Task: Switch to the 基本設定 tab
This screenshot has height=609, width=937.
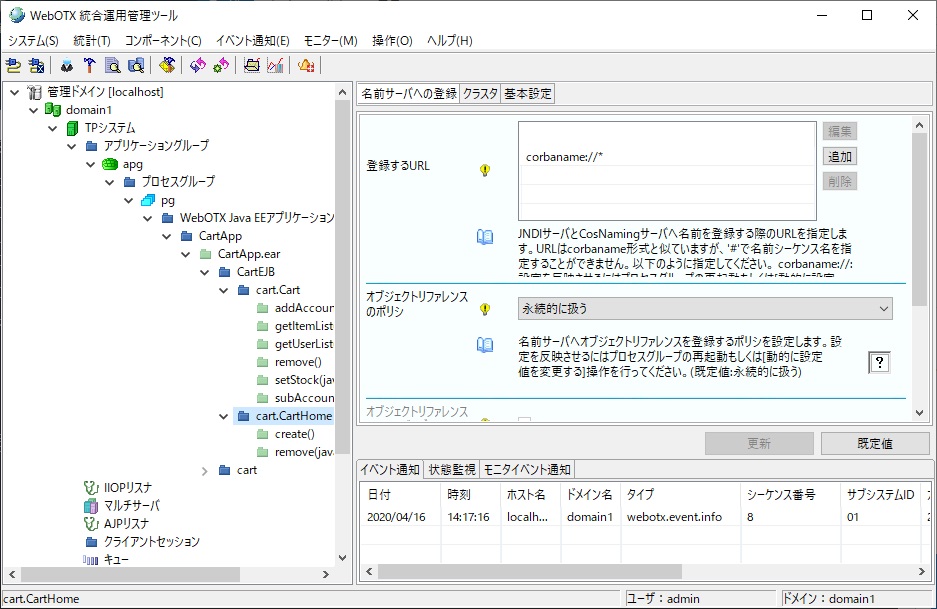Action: pyautogui.click(x=527, y=94)
